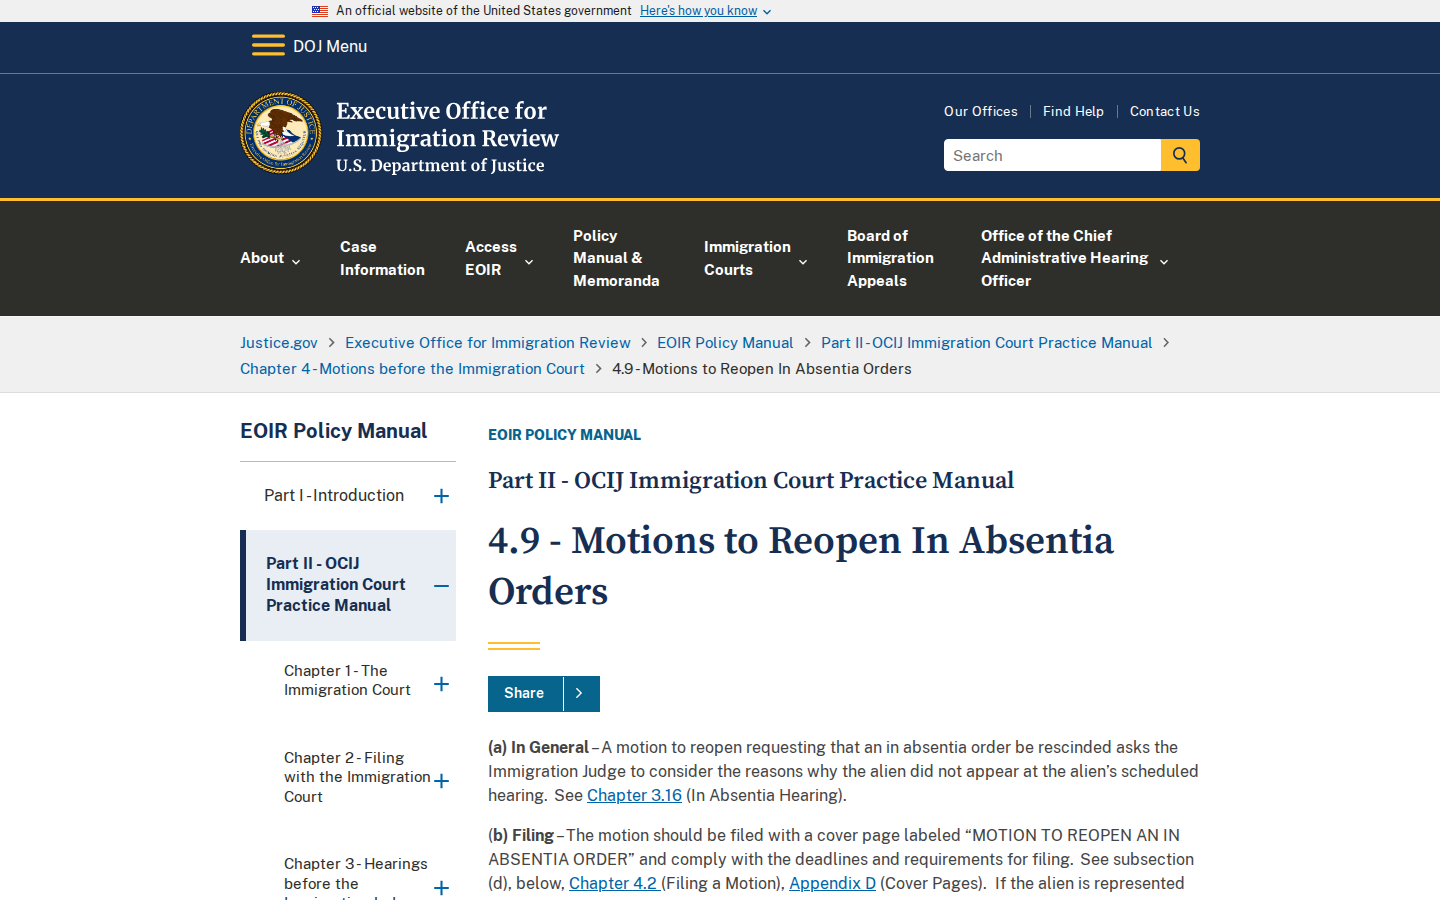Open Chapter 4 - Motions before the Immigration Court breadcrumb
This screenshot has height=900, width=1440.
[412, 368]
